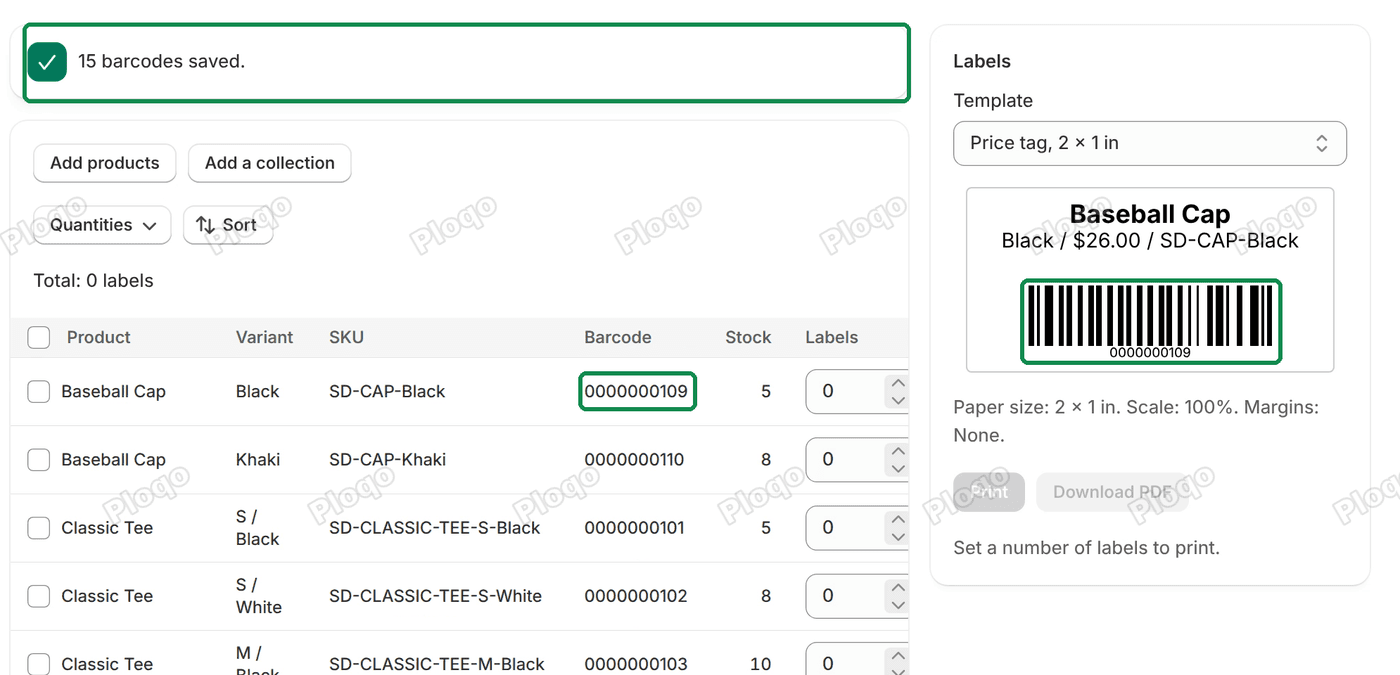Image resolution: width=1400 pixels, height=675 pixels.
Task: Decrease labels for SD-CAP-Khaki row
Action: point(897,469)
